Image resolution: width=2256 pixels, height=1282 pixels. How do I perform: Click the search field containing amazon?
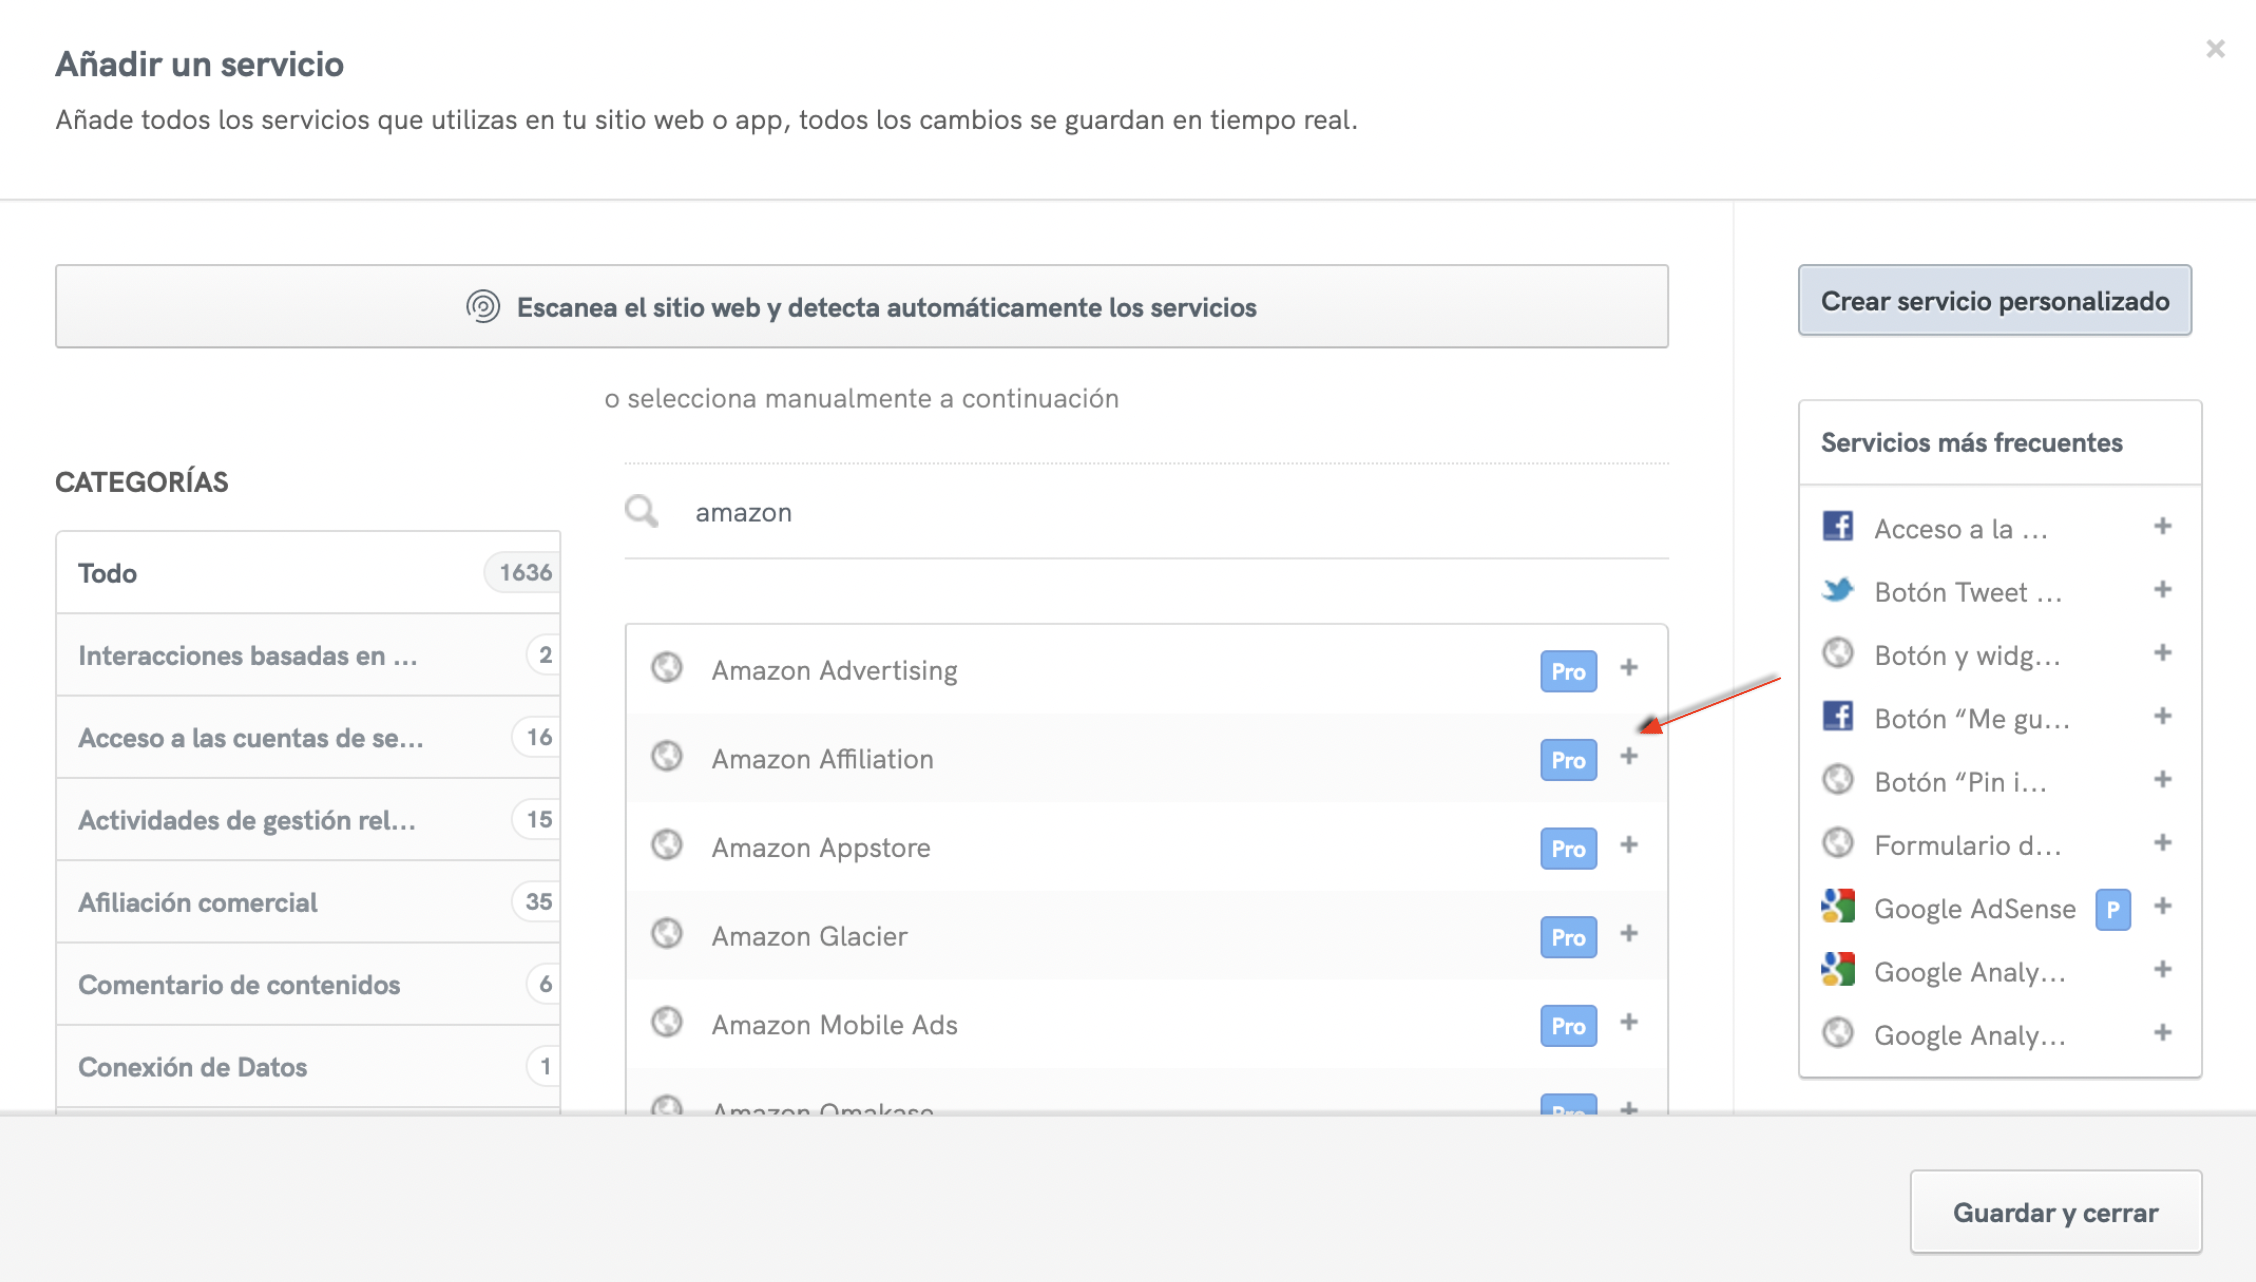click(1000, 511)
